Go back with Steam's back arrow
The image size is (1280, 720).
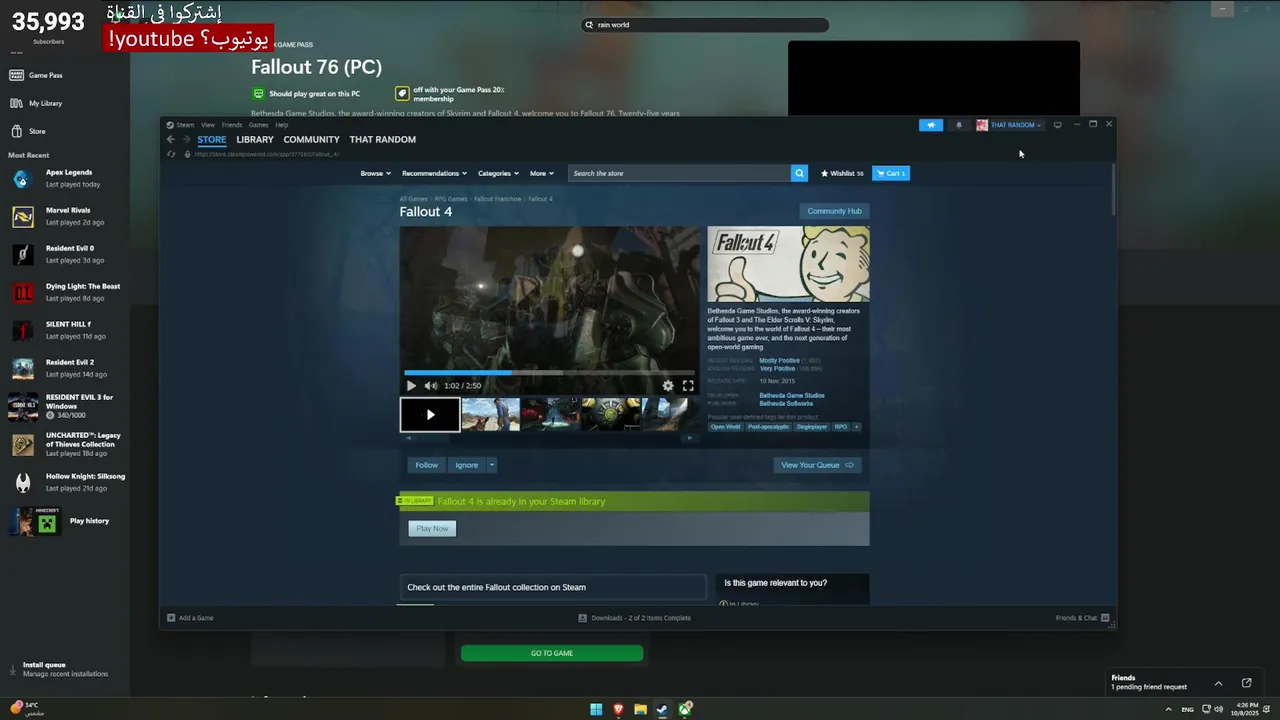coord(171,140)
